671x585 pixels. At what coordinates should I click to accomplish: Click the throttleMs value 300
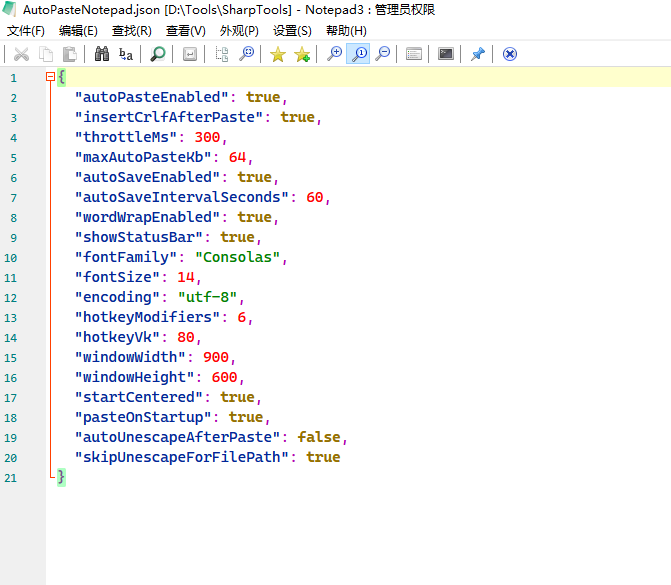tap(207, 137)
